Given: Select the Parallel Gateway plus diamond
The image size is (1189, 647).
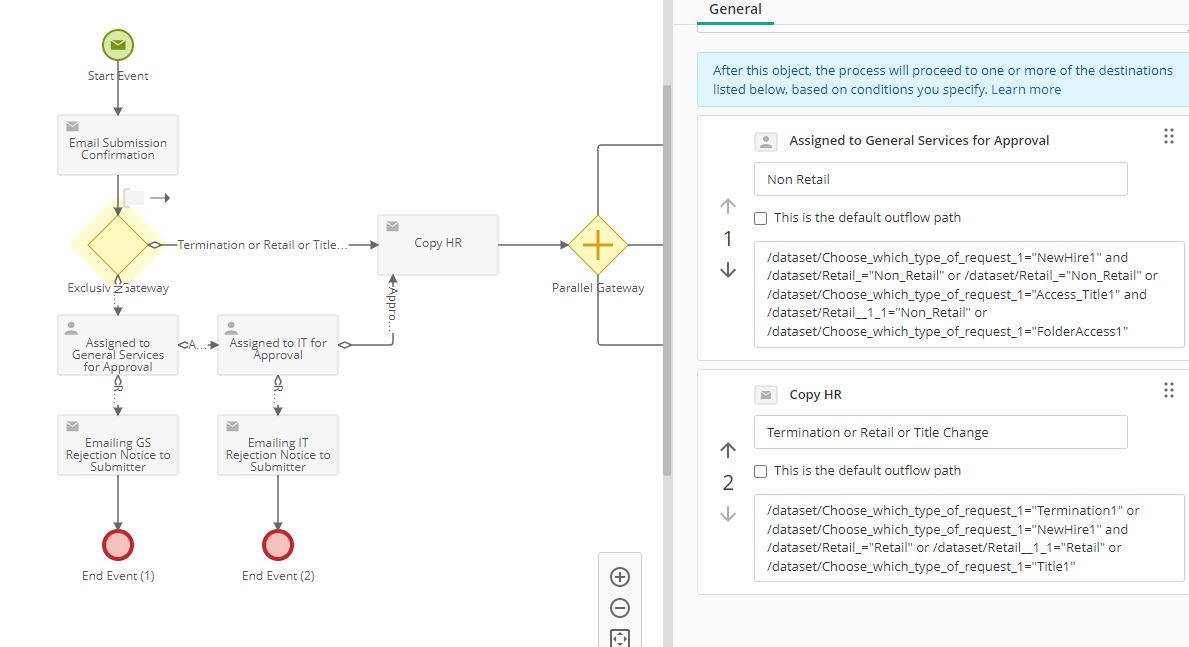Looking at the screenshot, I should coord(597,244).
